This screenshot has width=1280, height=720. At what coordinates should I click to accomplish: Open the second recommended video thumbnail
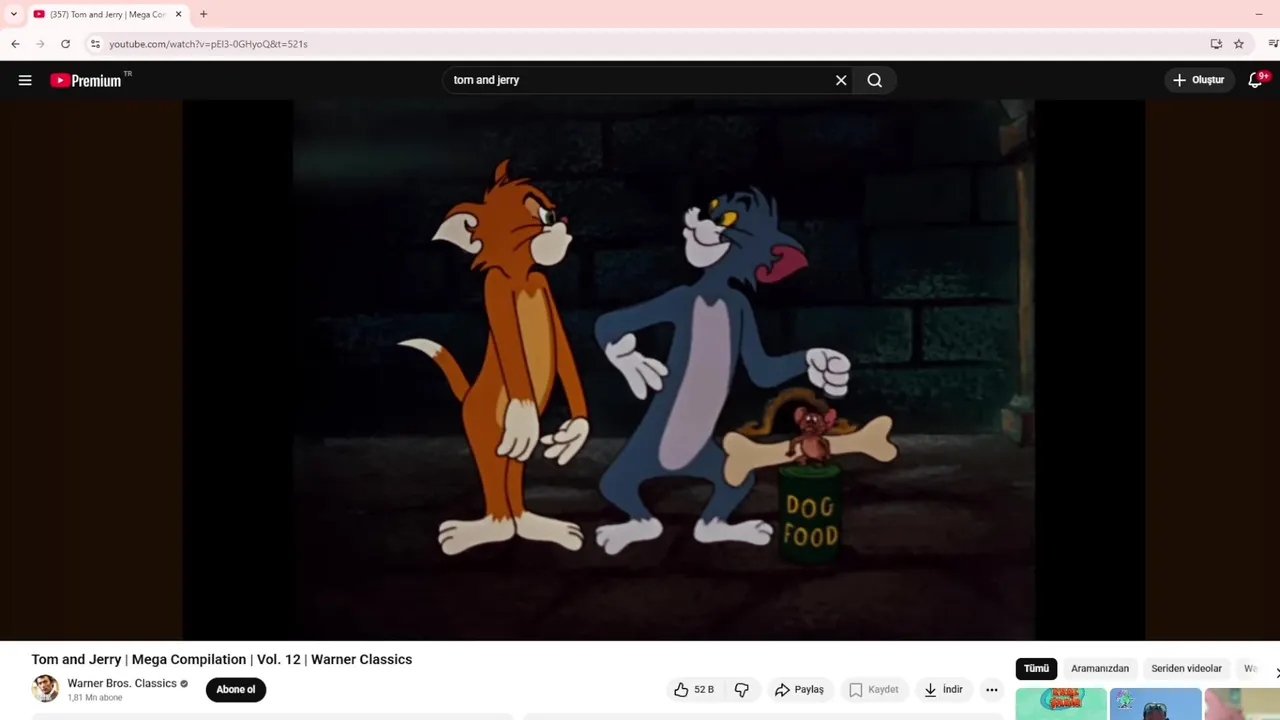(x=1155, y=704)
